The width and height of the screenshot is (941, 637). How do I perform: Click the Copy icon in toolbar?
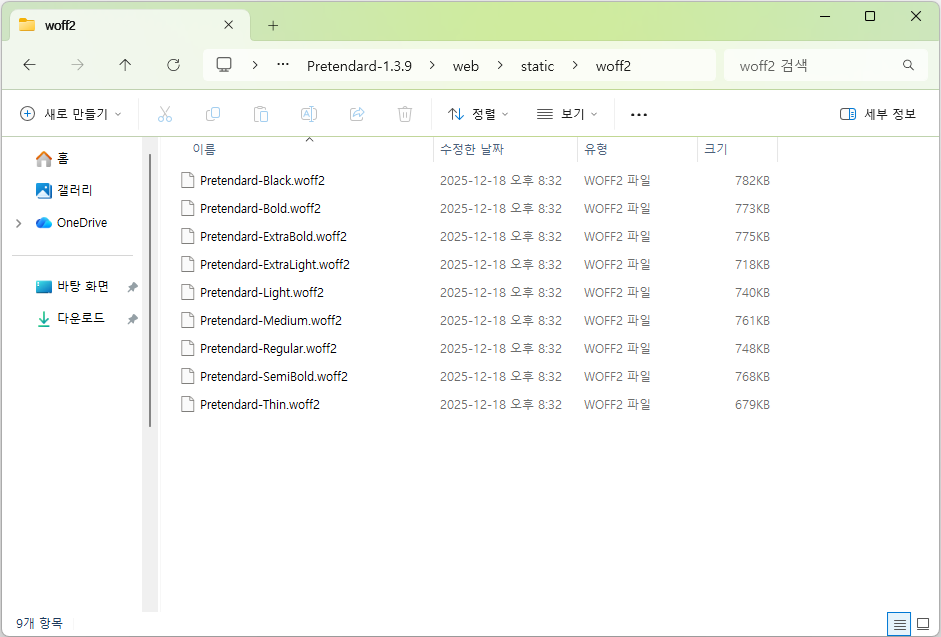(x=212, y=114)
